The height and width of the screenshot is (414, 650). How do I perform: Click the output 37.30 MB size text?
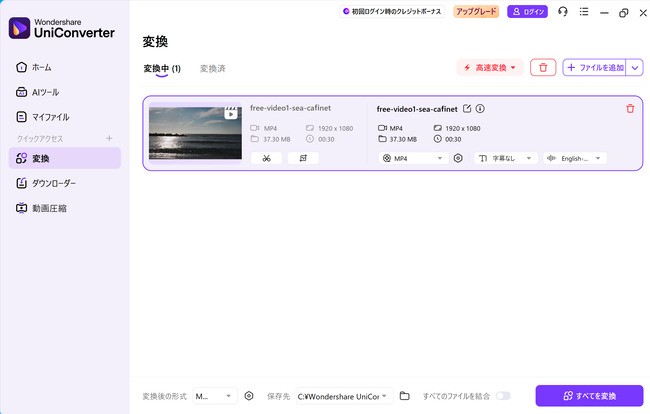click(403, 139)
